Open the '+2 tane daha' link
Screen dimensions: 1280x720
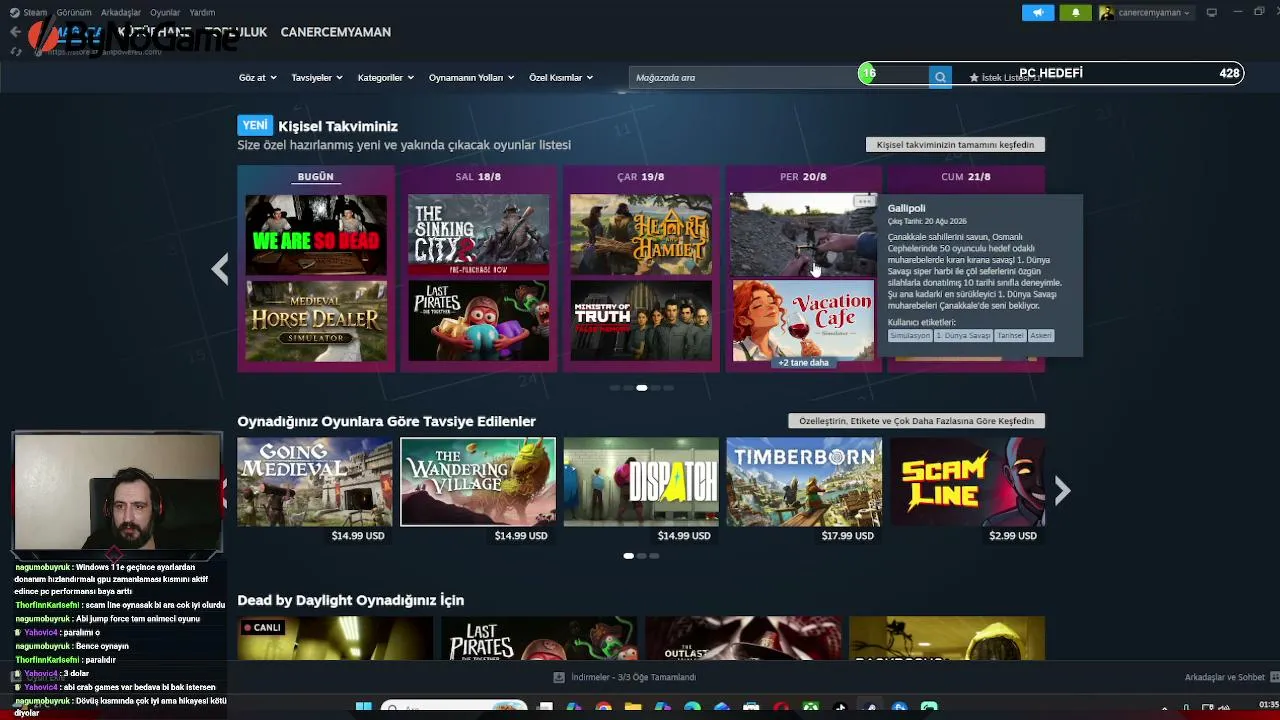tap(803, 363)
